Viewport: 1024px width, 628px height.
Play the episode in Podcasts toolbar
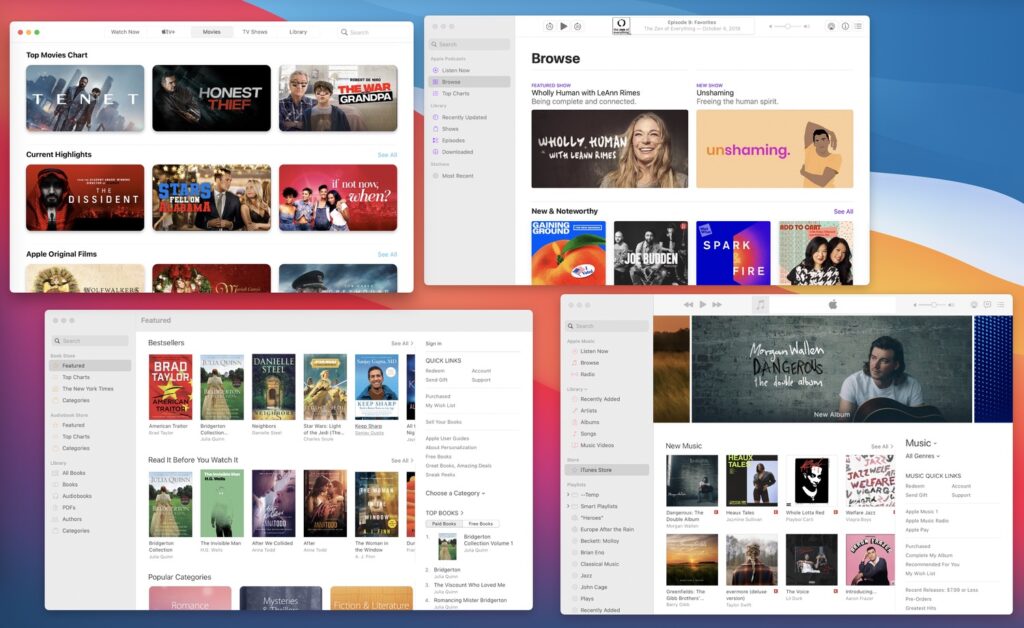[564, 26]
